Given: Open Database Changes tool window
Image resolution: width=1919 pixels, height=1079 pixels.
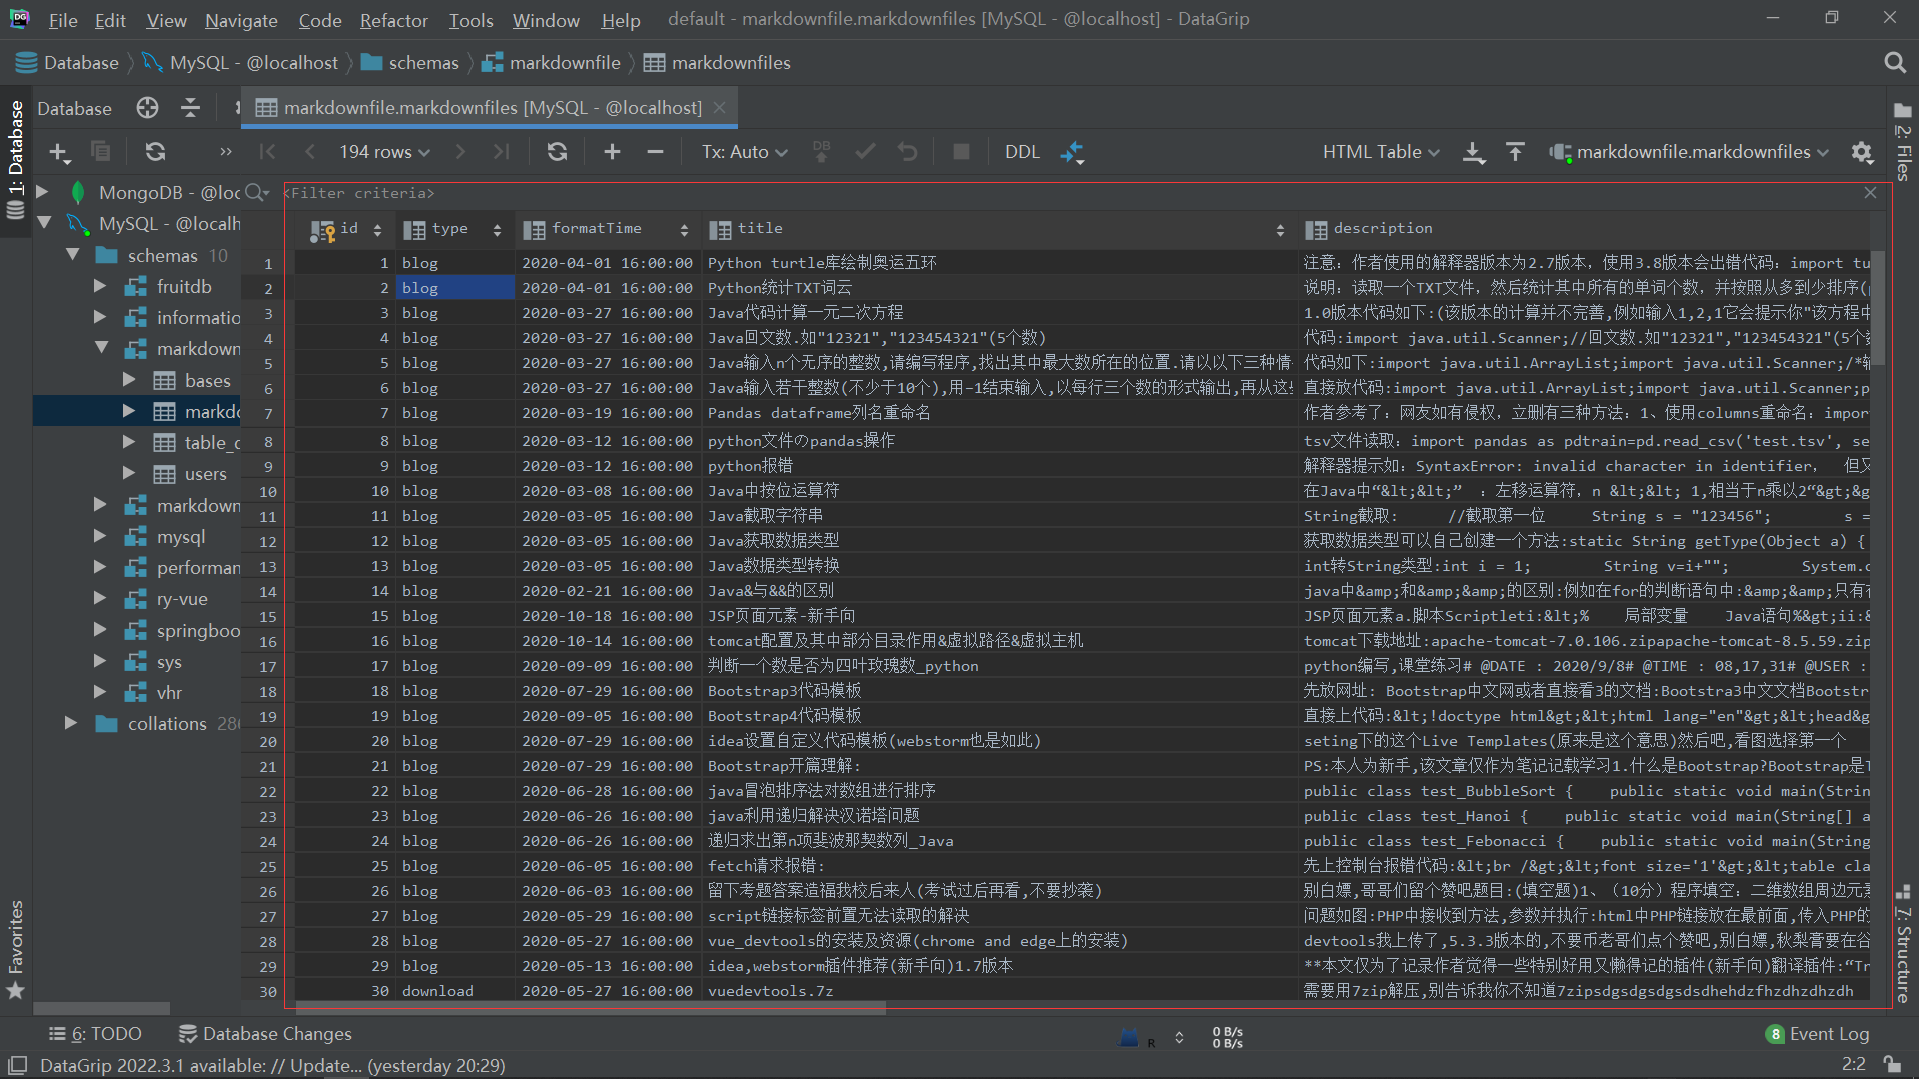Looking at the screenshot, I should [265, 1034].
